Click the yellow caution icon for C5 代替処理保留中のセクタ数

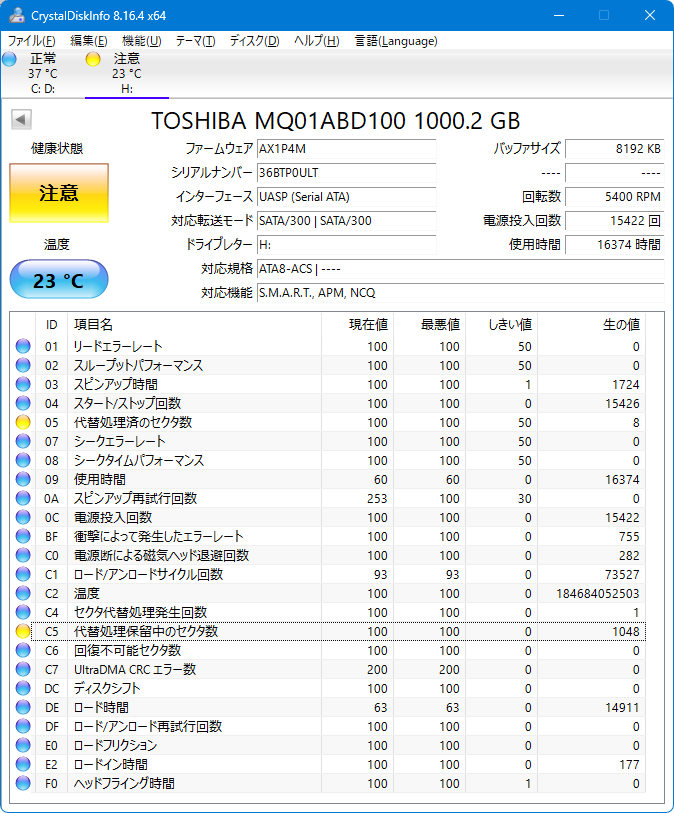(23, 631)
